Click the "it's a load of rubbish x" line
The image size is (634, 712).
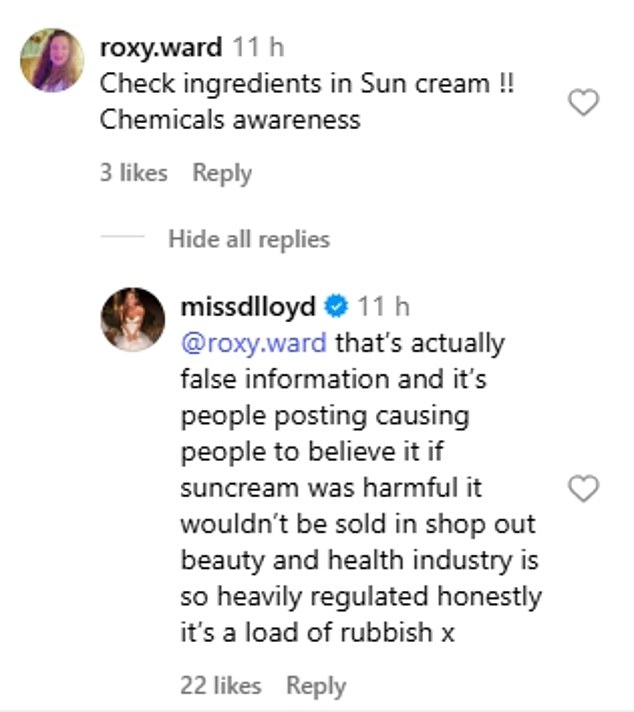tap(318, 633)
